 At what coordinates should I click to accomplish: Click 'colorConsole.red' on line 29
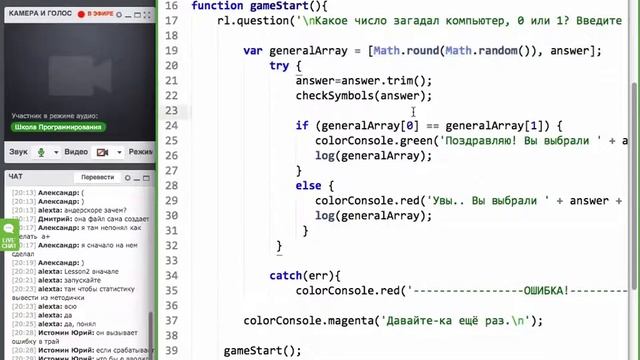pyautogui.click(x=367, y=201)
